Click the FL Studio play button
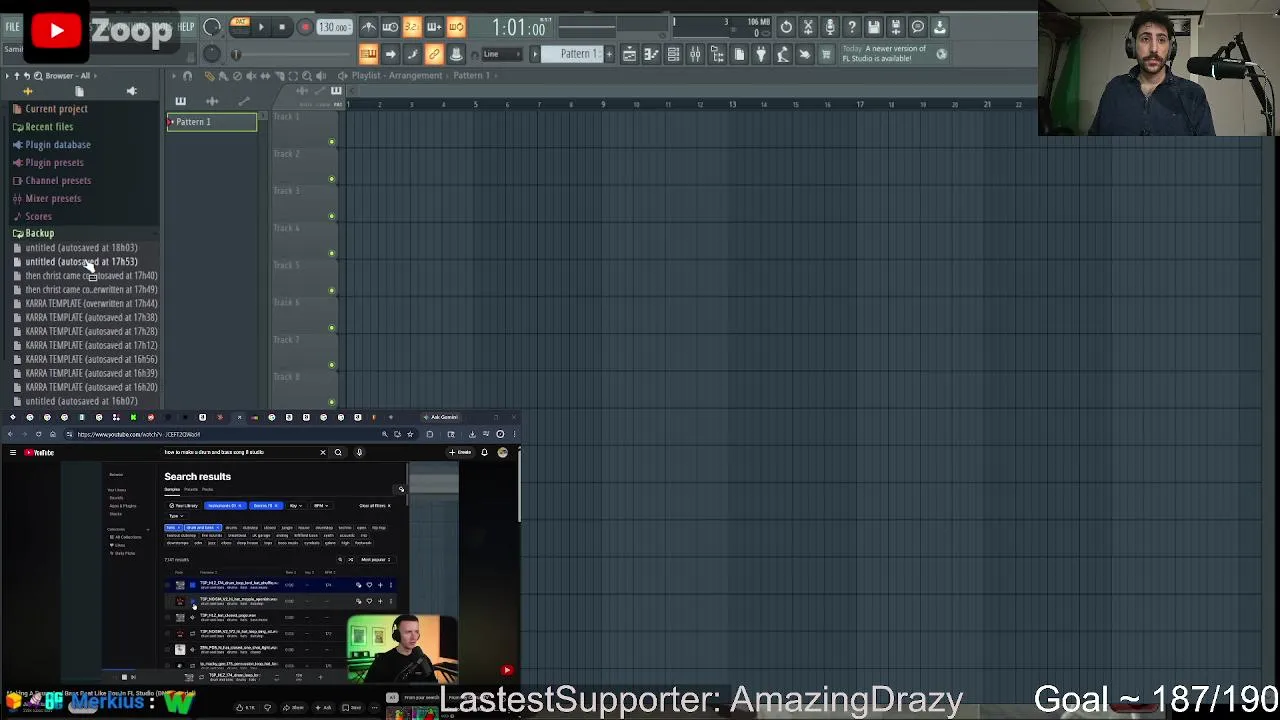The image size is (1280, 720). click(x=261, y=28)
